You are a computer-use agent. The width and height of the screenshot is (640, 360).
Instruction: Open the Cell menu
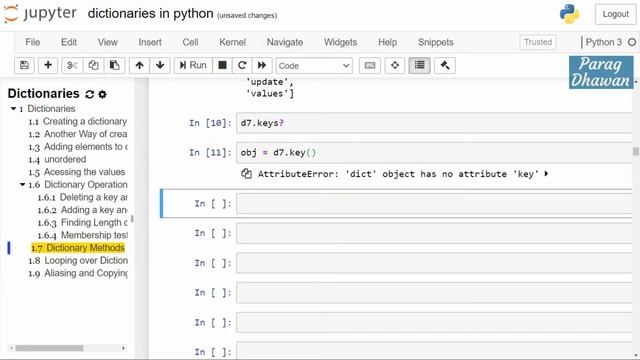coord(190,42)
